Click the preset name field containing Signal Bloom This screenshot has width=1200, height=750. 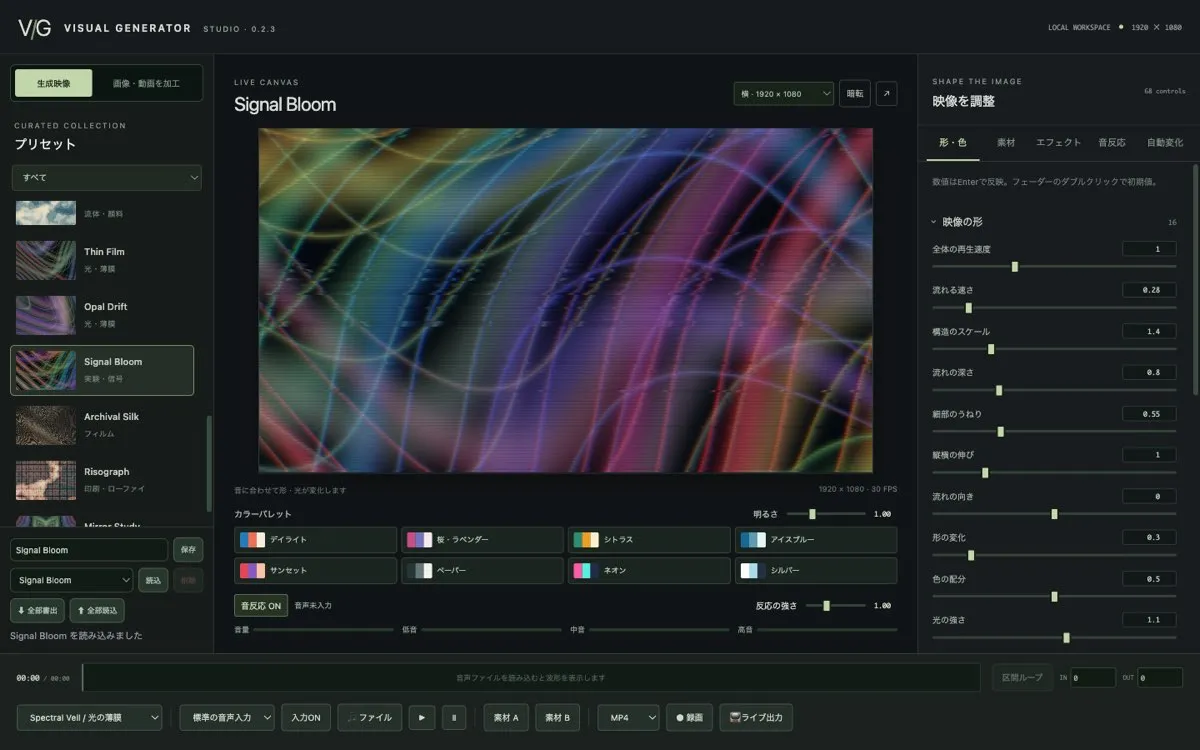(89, 550)
